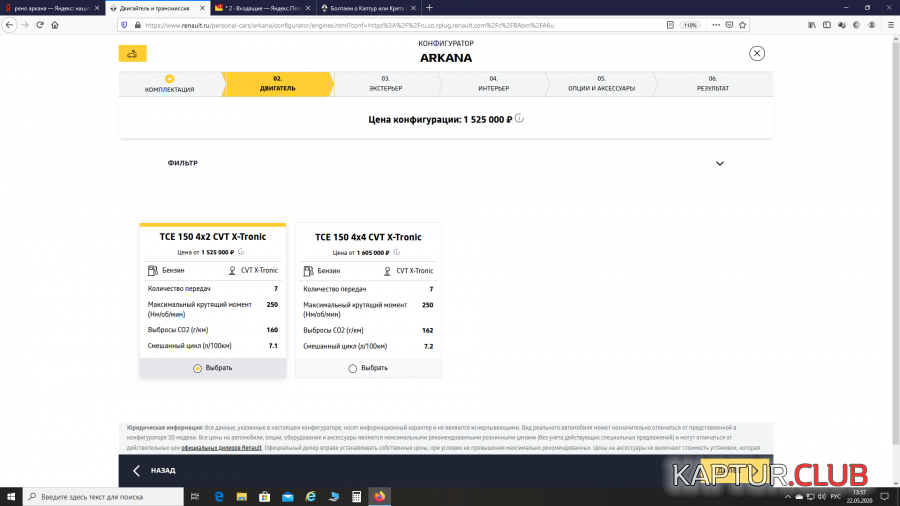Viewport: 900px width, 506px height.
Task: Reload the page using browser refresh button
Action: tap(43, 24)
